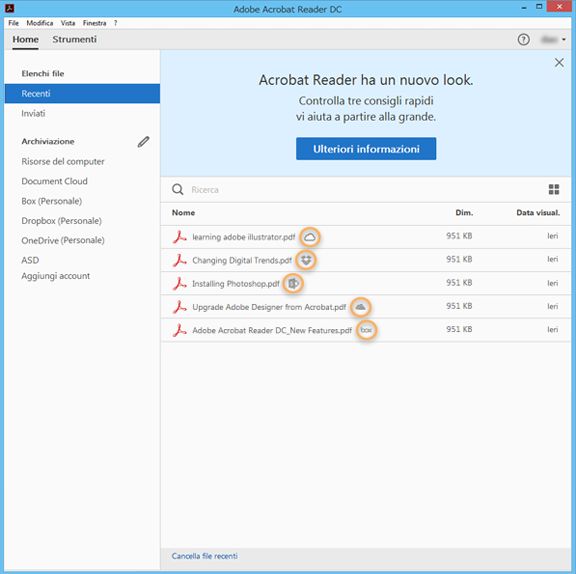
Task: Click the PDF icon of Upgrade Adobe Designer from Acrobat.pdf
Action: click(180, 307)
